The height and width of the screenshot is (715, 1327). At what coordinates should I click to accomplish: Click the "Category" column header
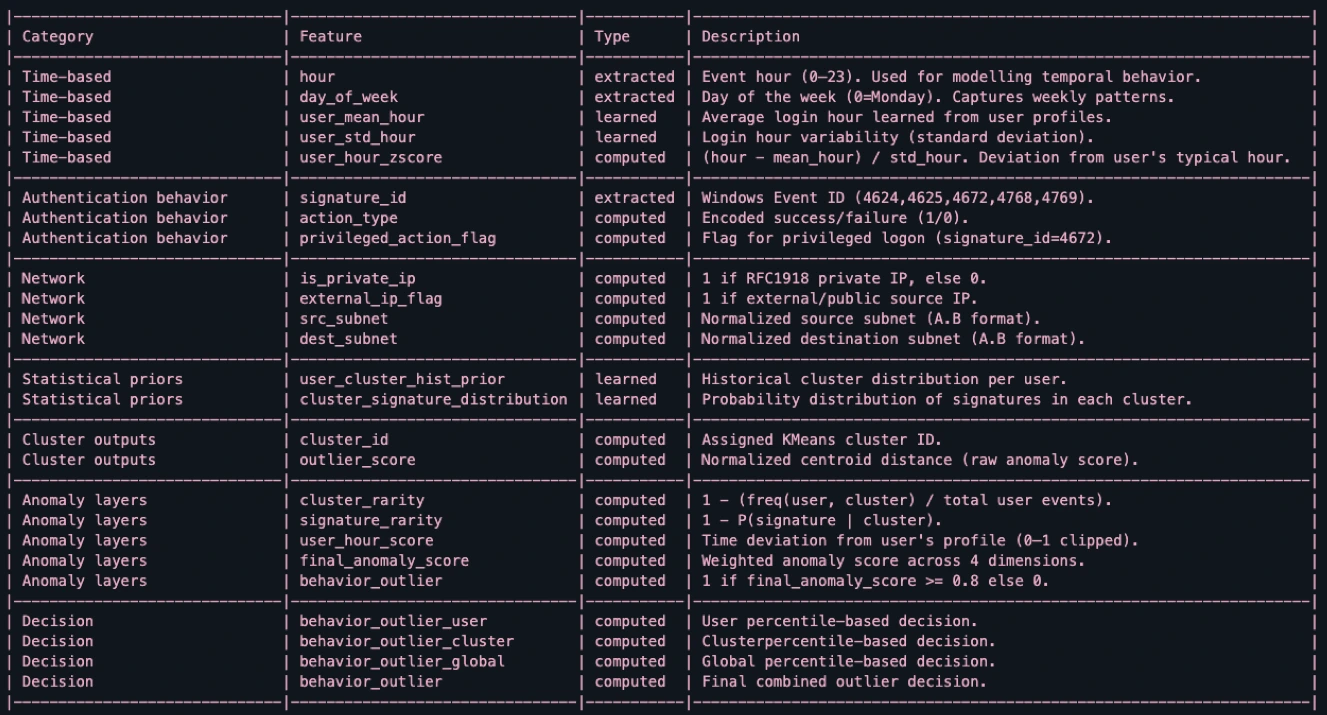pyautogui.click(x=57, y=37)
